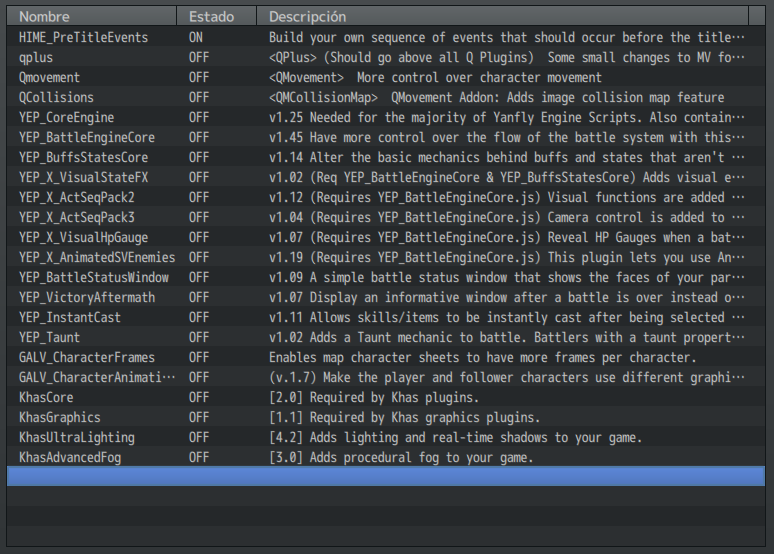Click the OFF status of GALV_CharacterFrames
This screenshot has width=774, height=554.
point(198,357)
